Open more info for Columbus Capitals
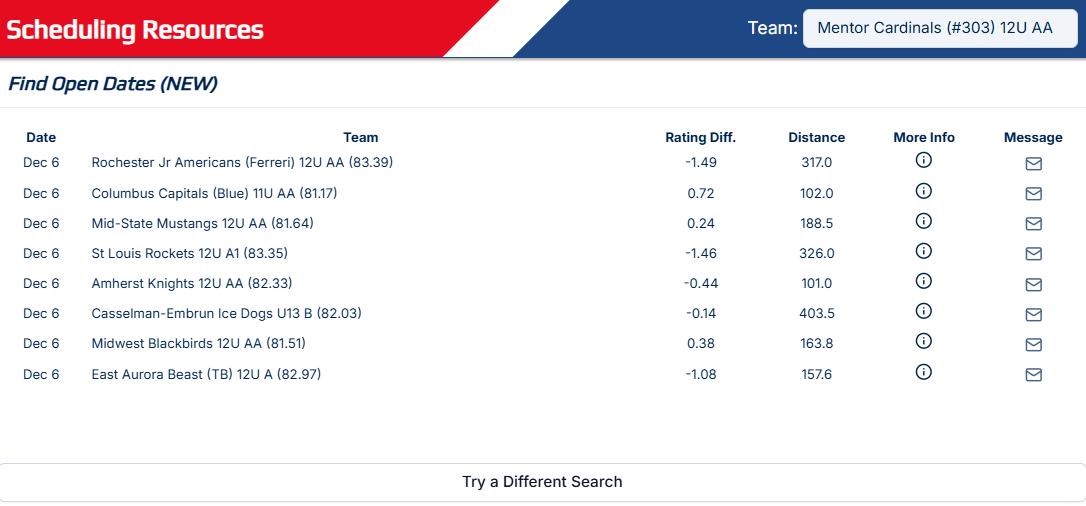This screenshot has height=506, width=1086. [x=923, y=190]
